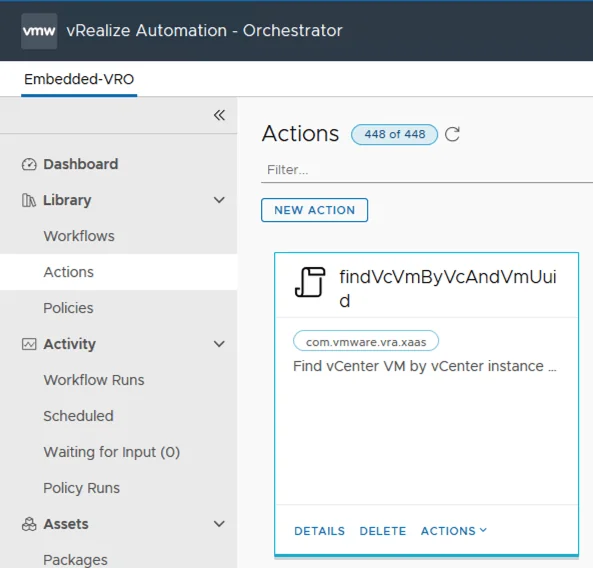Open Scheduled in the sidebar
593x568 pixels.
click(x=78, y=416)
